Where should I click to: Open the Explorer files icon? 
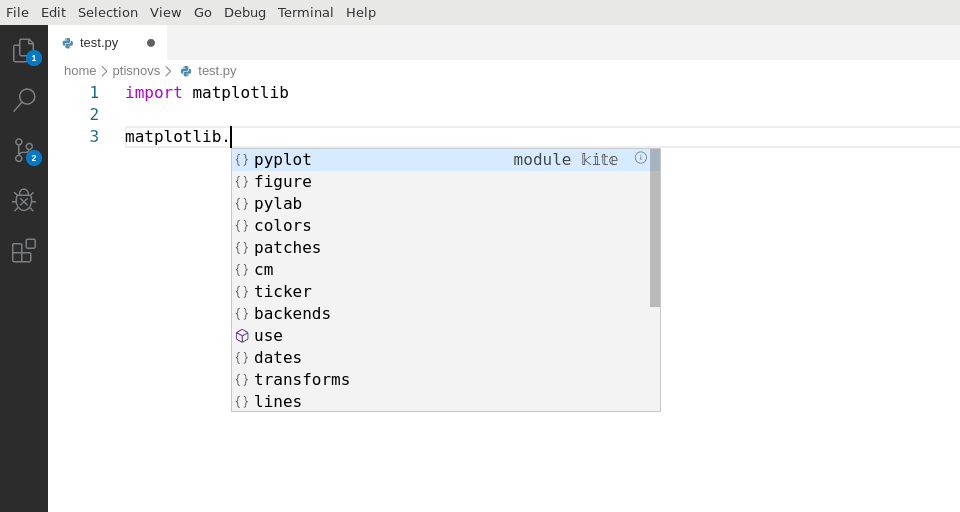[x=24, y=50]
